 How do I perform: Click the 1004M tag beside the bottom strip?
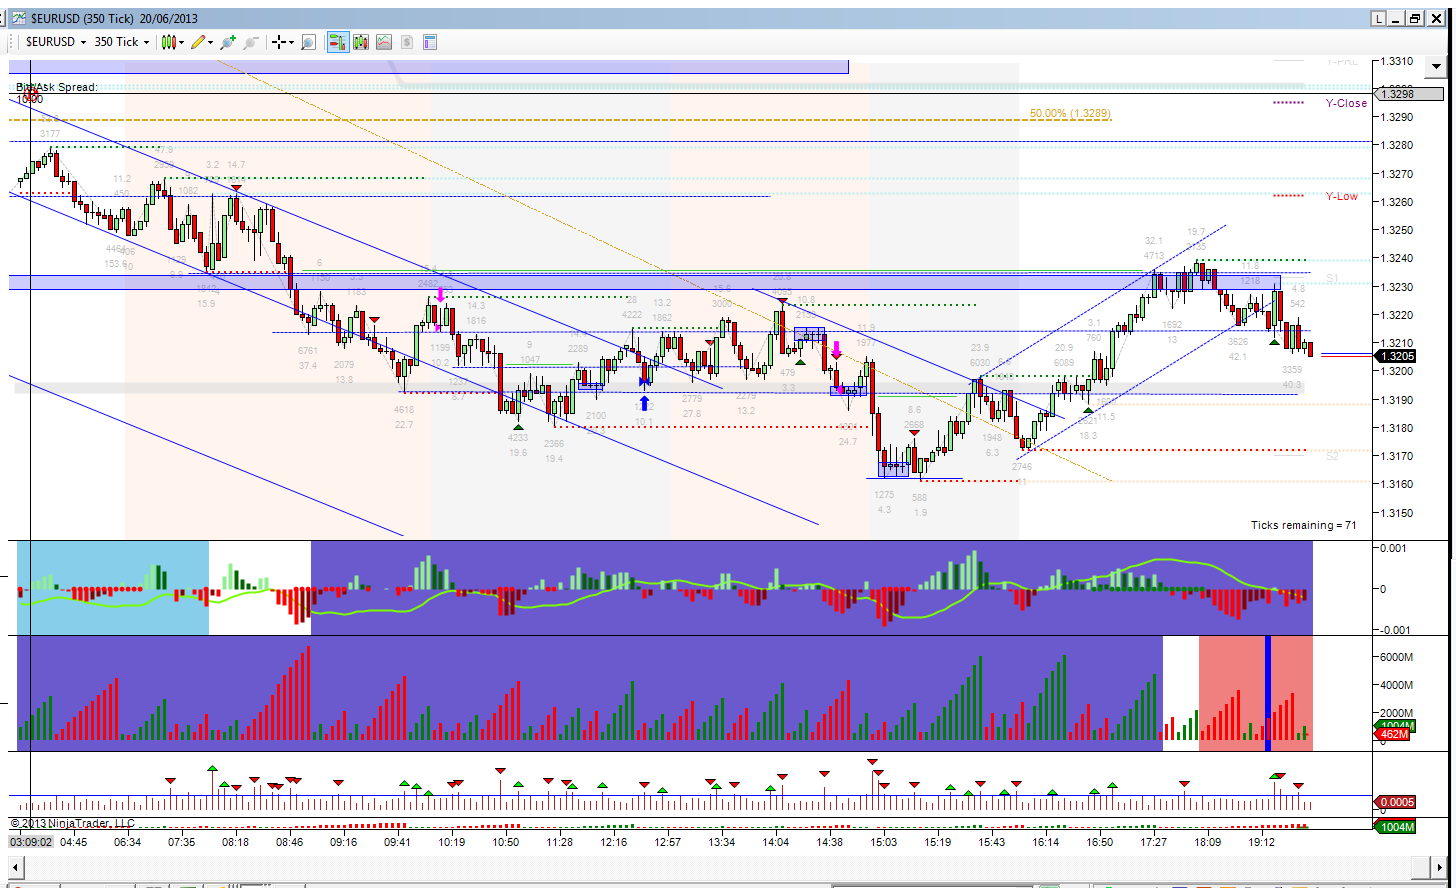tap(1395, 827)
